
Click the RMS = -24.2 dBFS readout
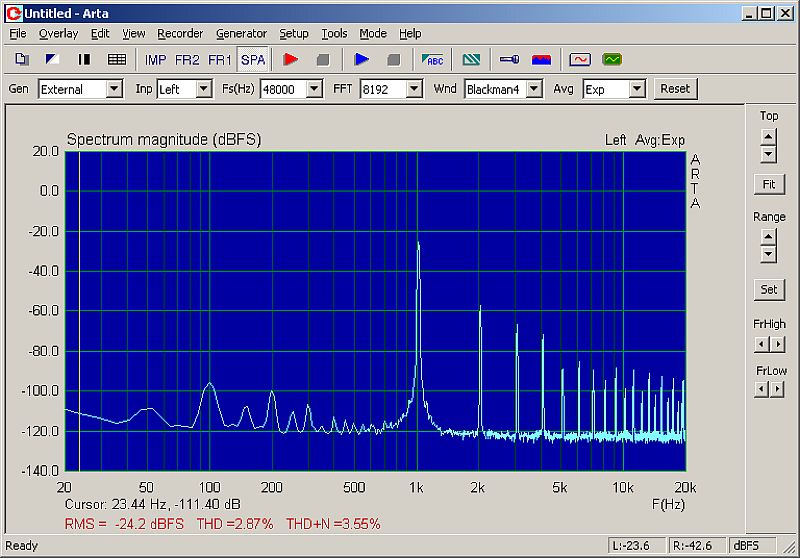[x=124, y=524]
